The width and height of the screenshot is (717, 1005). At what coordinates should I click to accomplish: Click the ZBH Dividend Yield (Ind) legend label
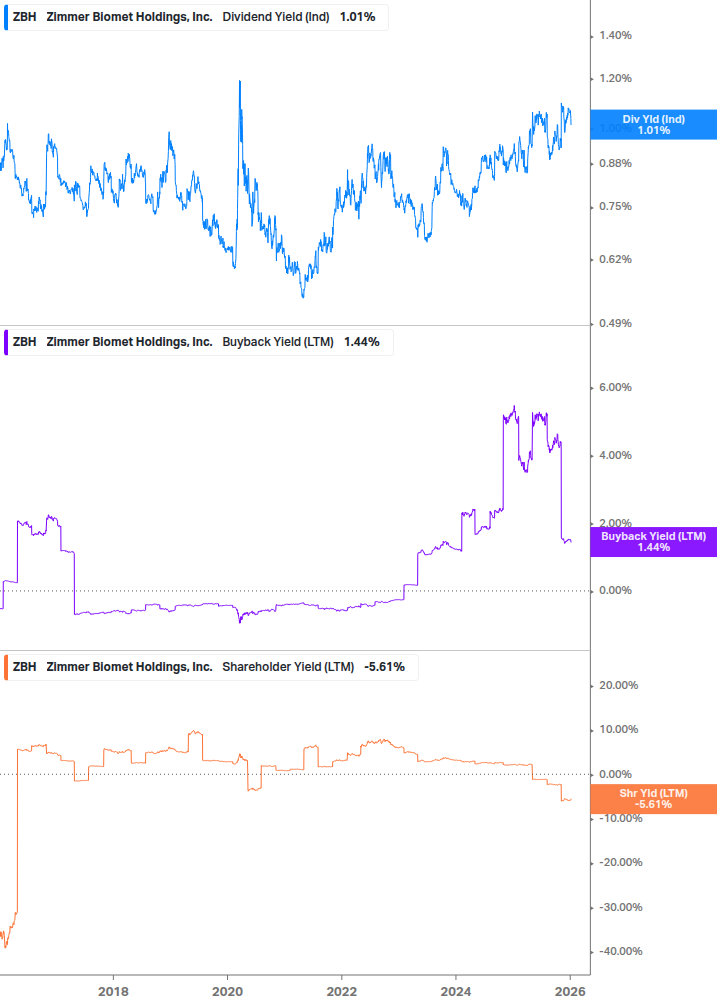pos(196,17)
